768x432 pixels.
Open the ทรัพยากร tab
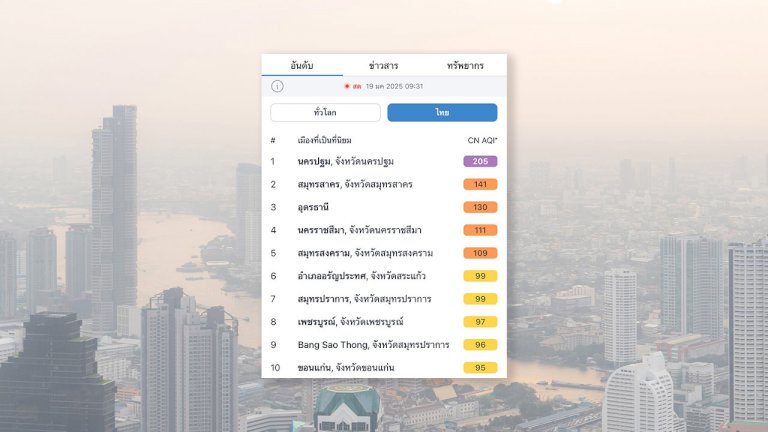coord(465,66)
